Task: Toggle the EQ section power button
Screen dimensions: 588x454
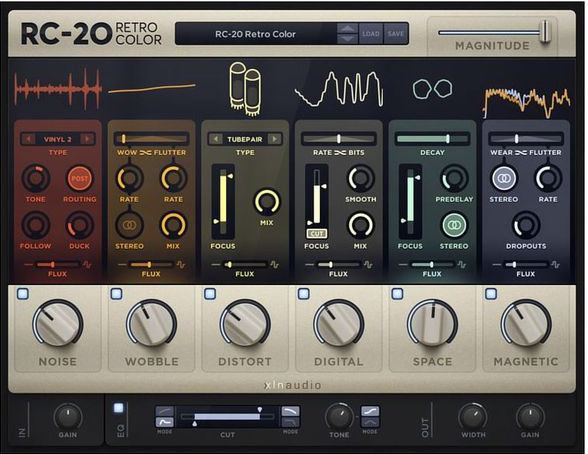Action: pos(118,408)
